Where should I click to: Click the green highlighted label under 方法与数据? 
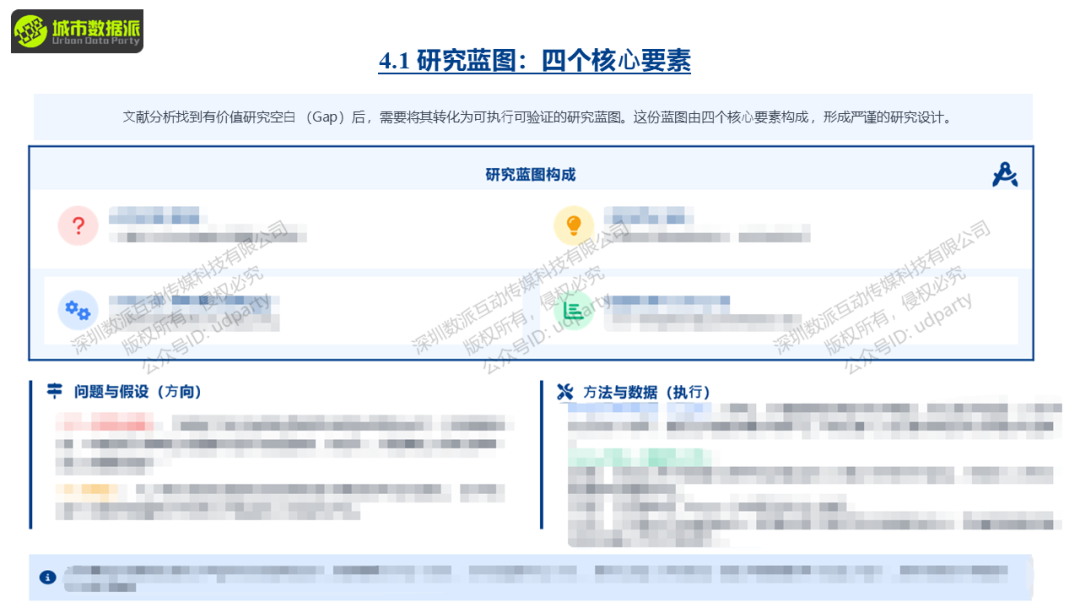pyautogui.click(x=640, y=456)
